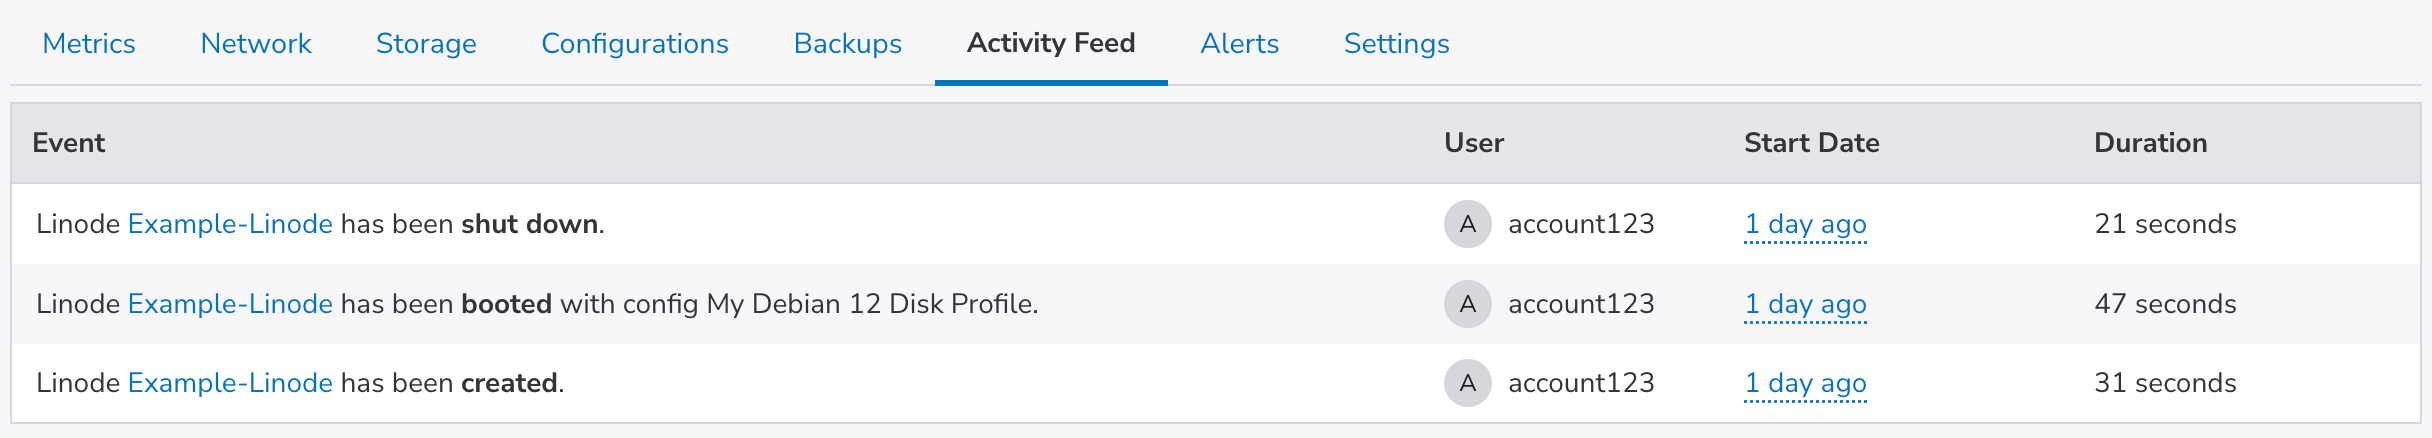Screen dimensions: 2432x438
Task: Click '1 day ago' for shut down event
Action: [x=1805, y=224]
